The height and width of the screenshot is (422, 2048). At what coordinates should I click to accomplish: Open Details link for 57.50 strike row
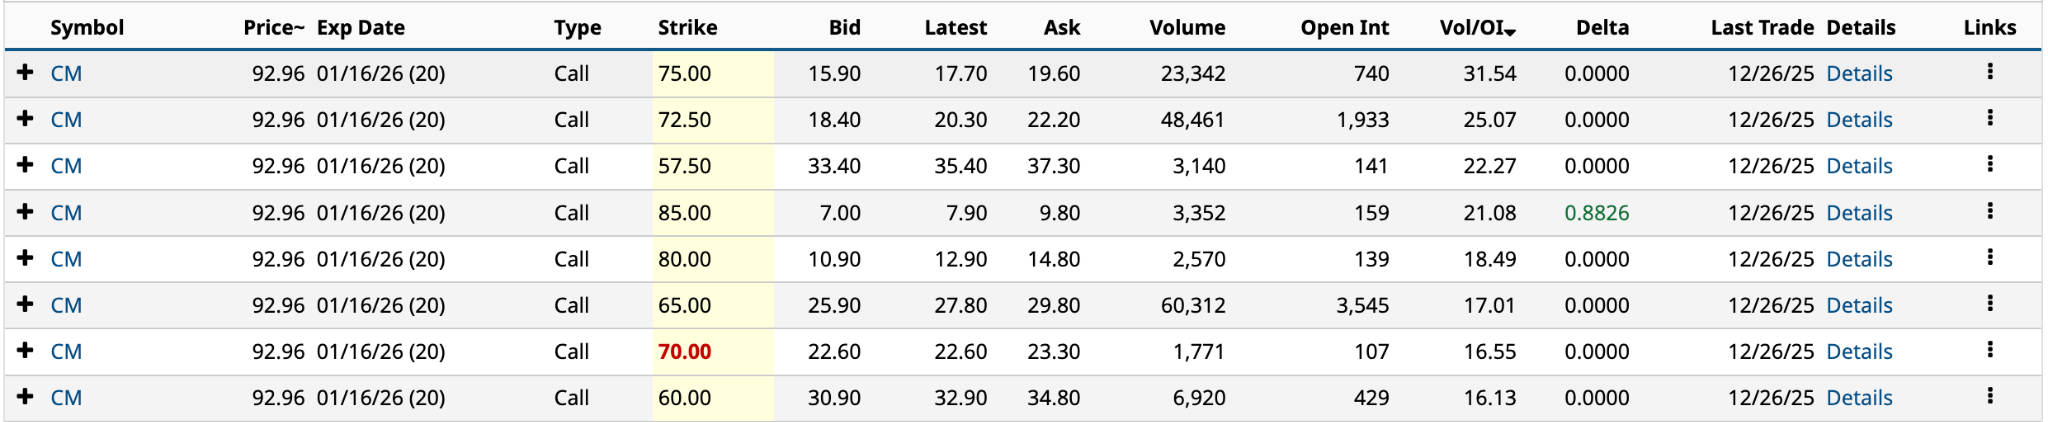point(1859,166)
